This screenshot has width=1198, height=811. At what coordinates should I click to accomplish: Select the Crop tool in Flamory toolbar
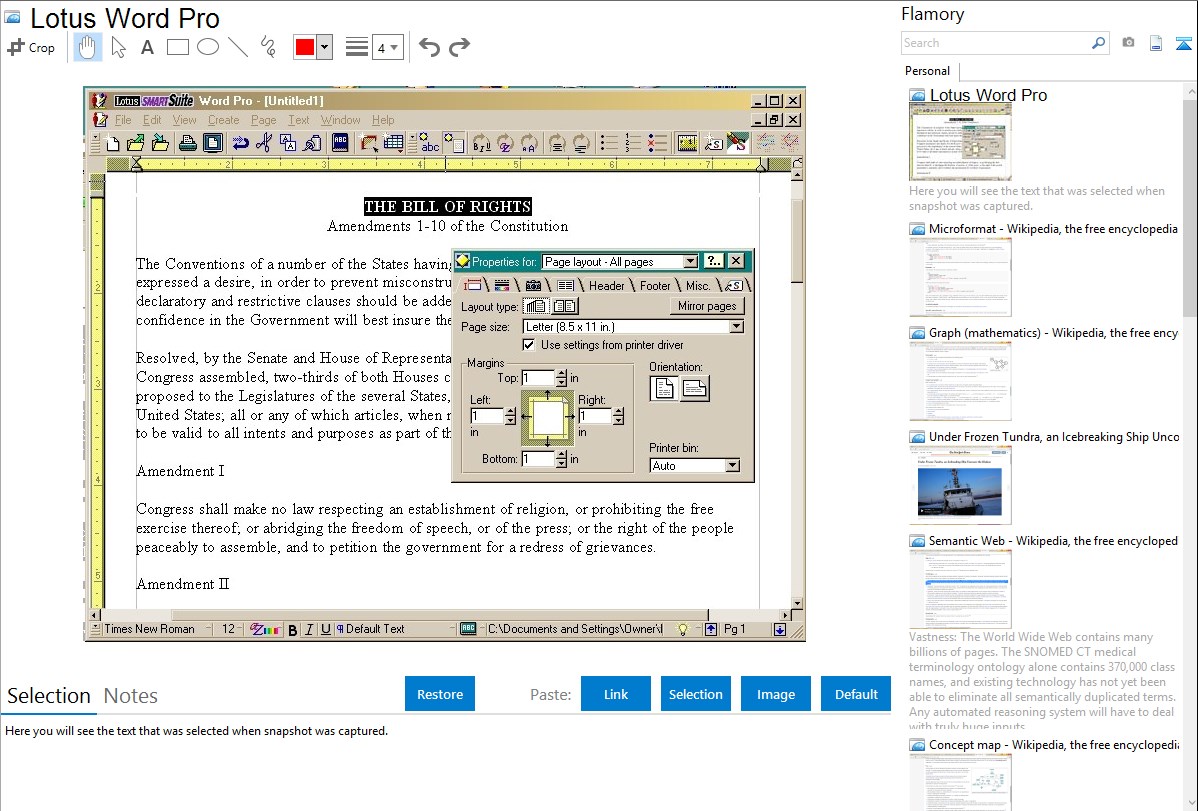pyautogui.click(x=31, y=47)
